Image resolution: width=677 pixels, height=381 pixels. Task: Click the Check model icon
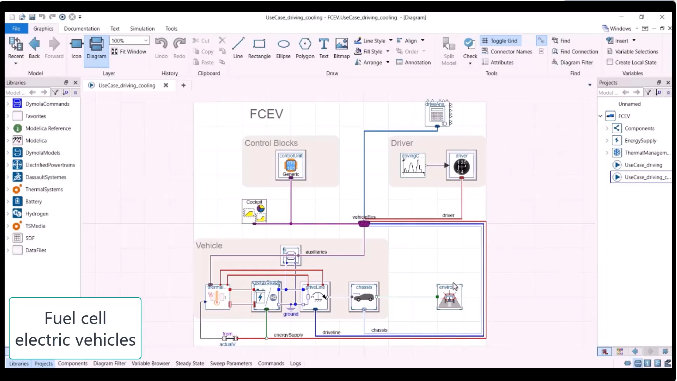pos(470,48)
